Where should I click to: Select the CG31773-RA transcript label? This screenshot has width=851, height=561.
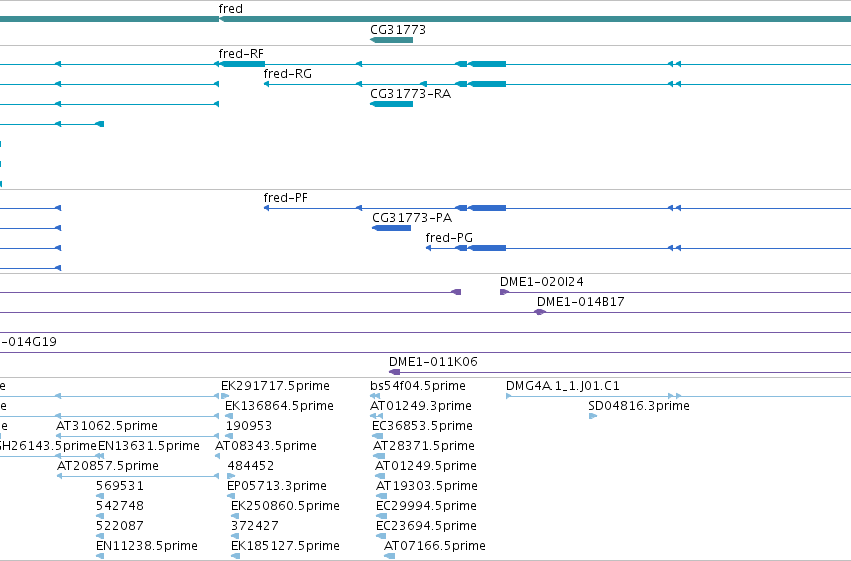tap(410, 93)
